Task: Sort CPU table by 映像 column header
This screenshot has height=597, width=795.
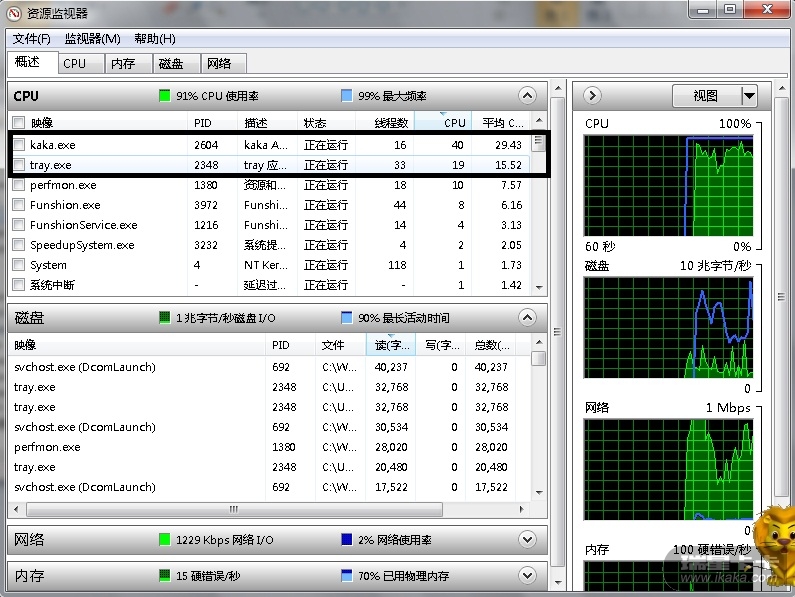Action: [x=106, y=122]
